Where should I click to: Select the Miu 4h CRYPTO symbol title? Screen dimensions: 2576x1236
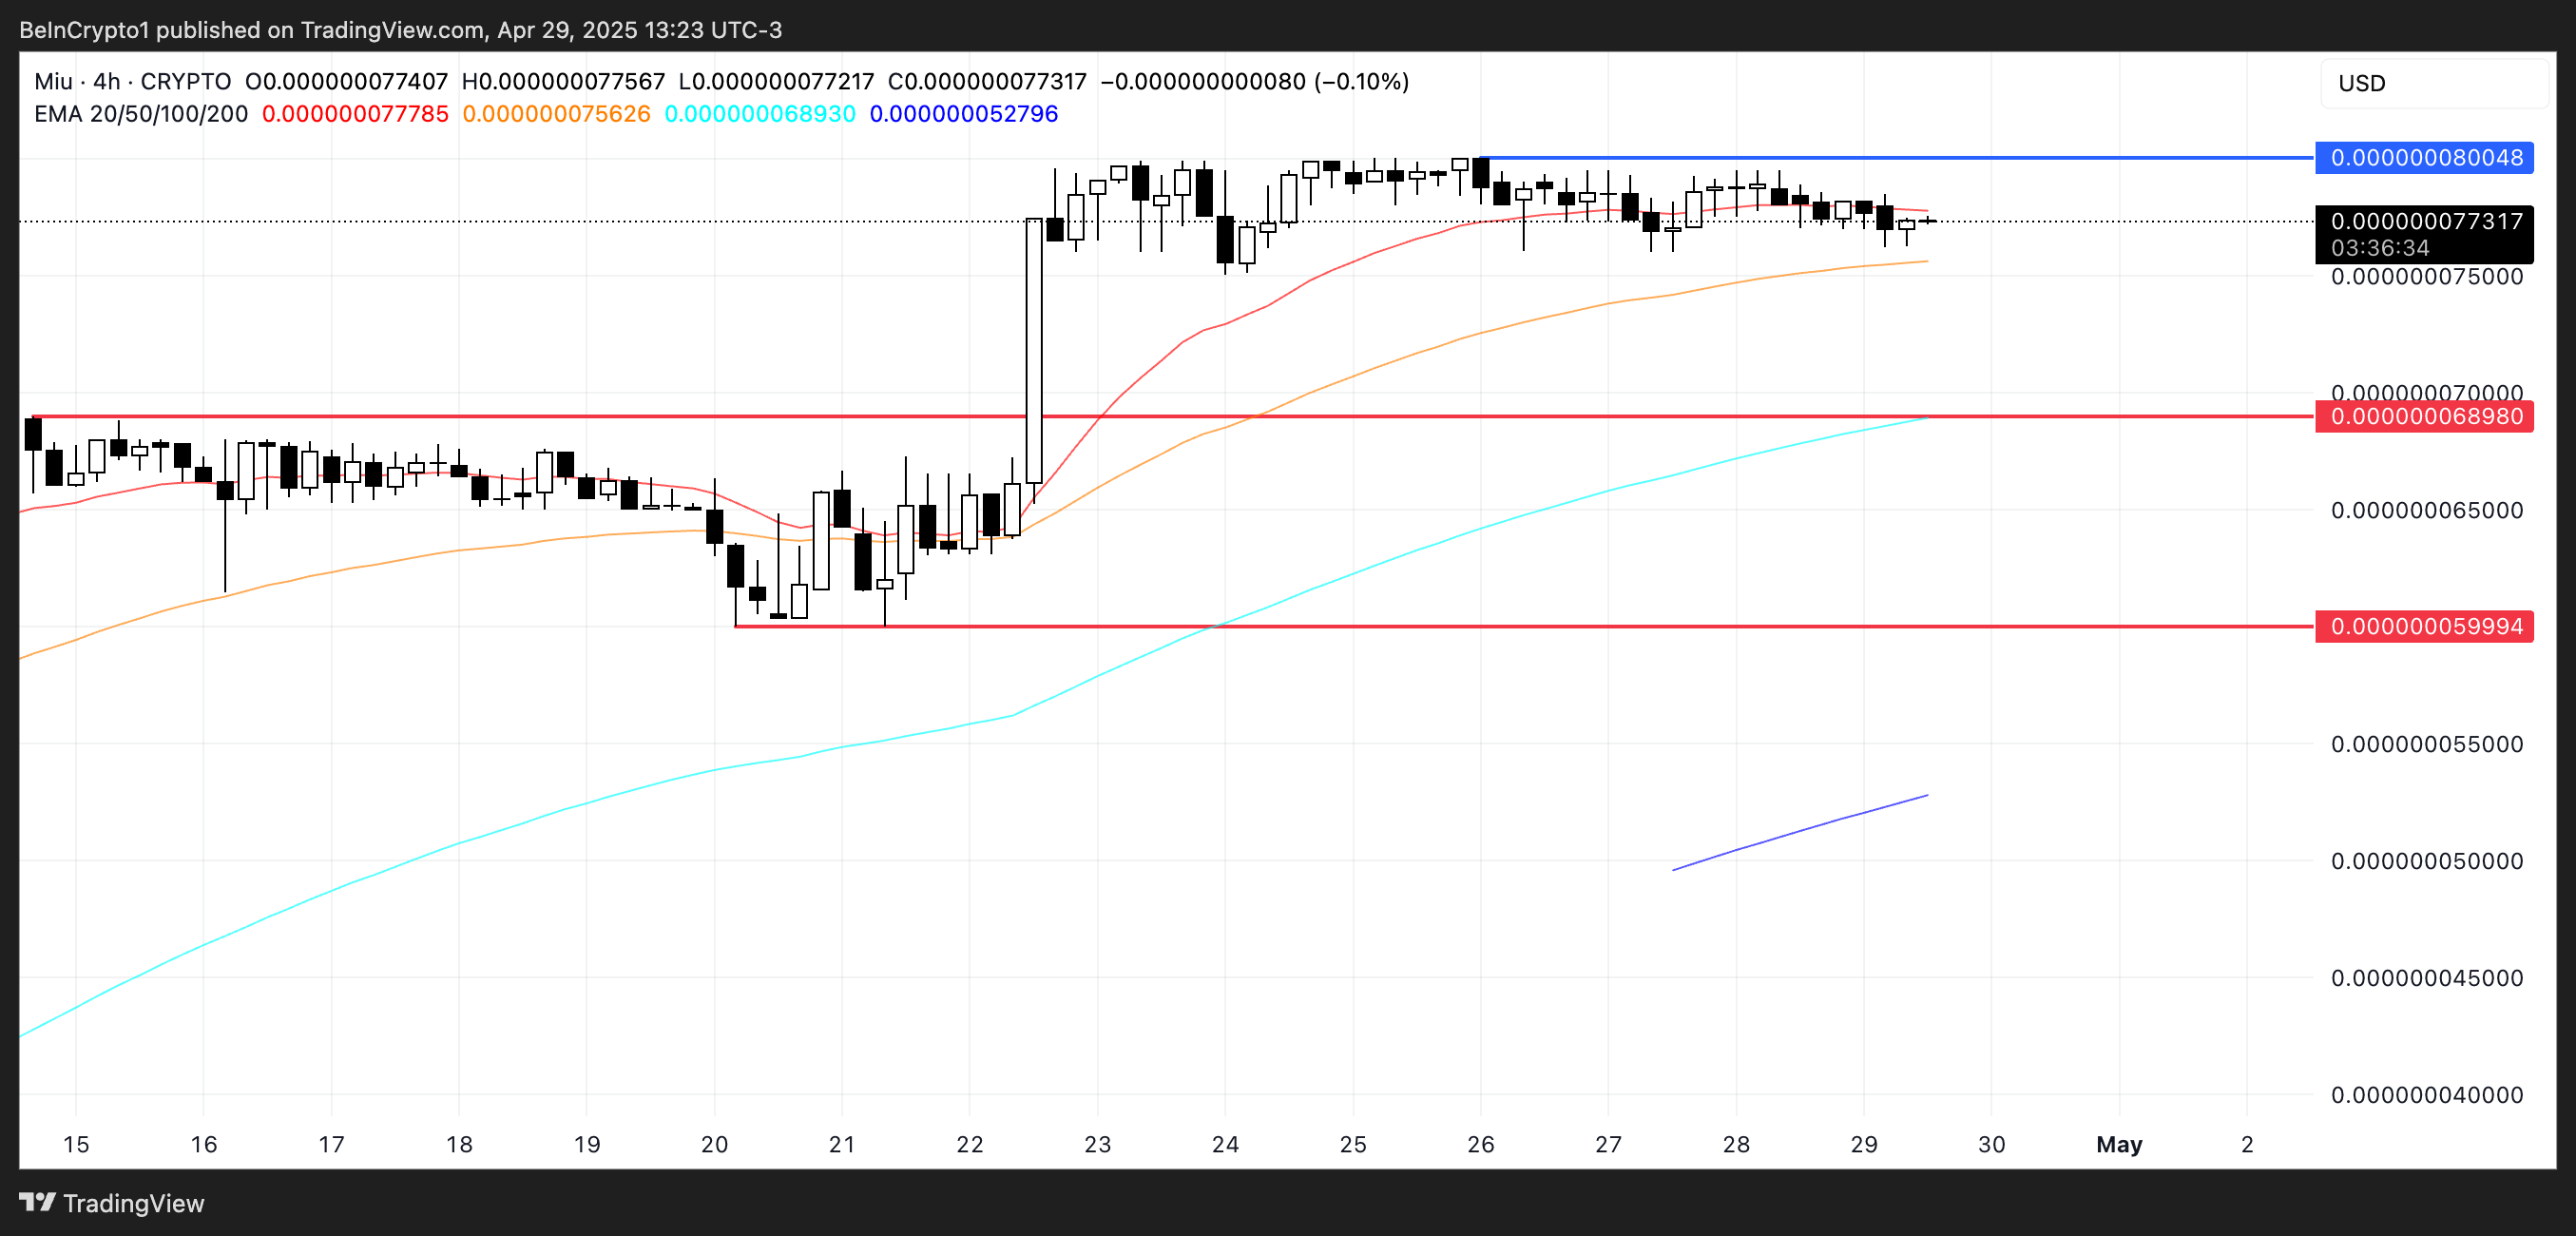tap(132, 82)
